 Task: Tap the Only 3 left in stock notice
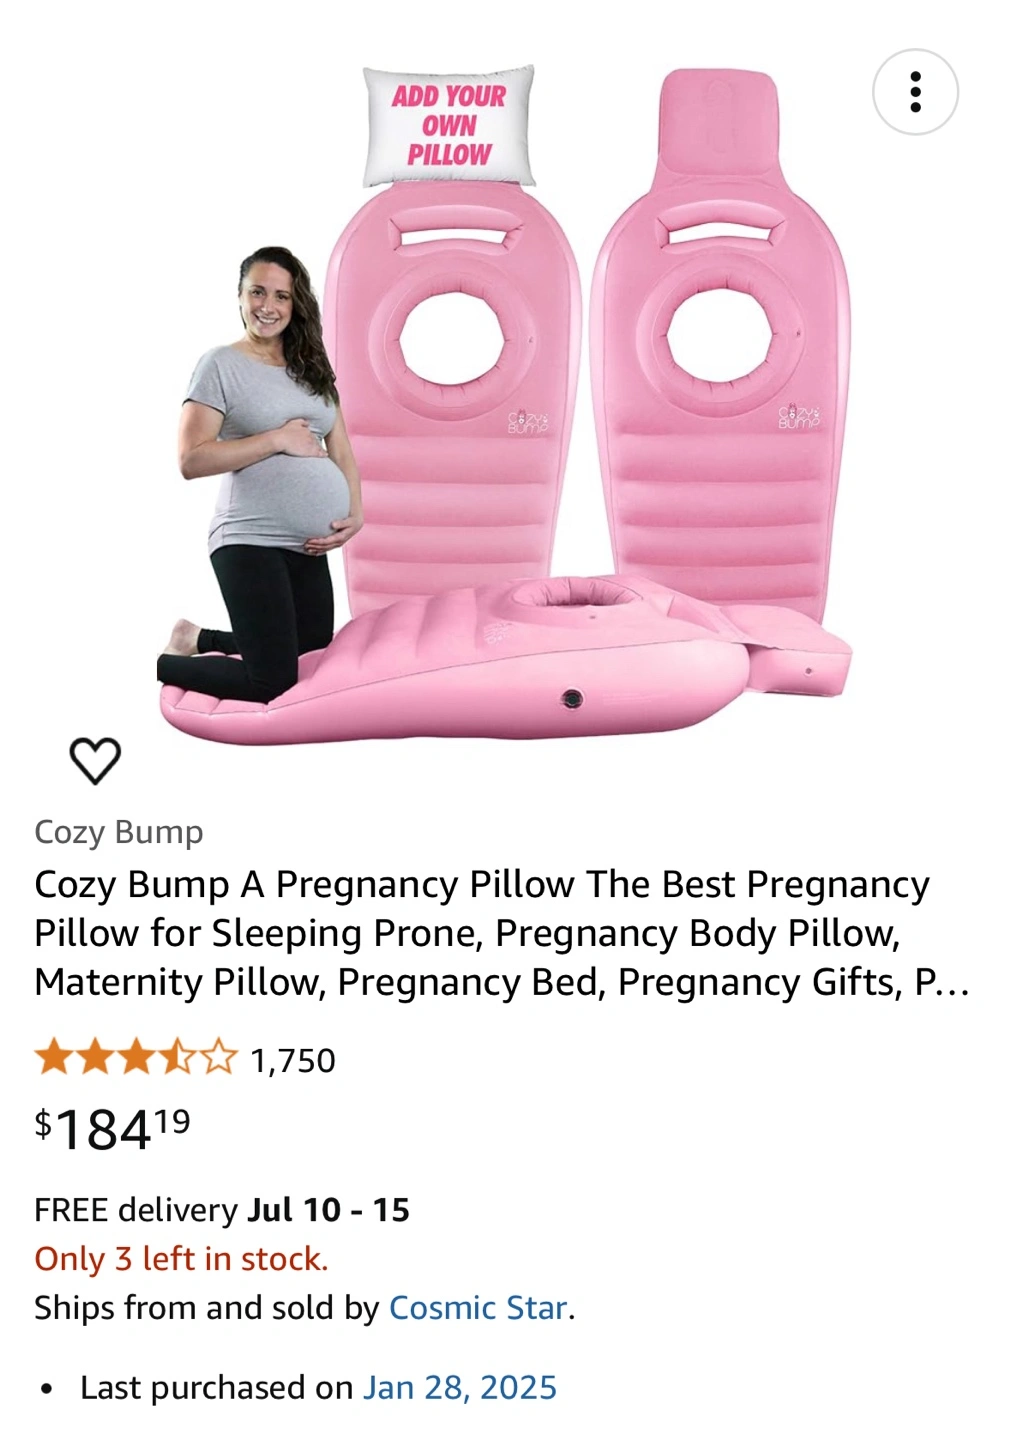click(181, 1258)
